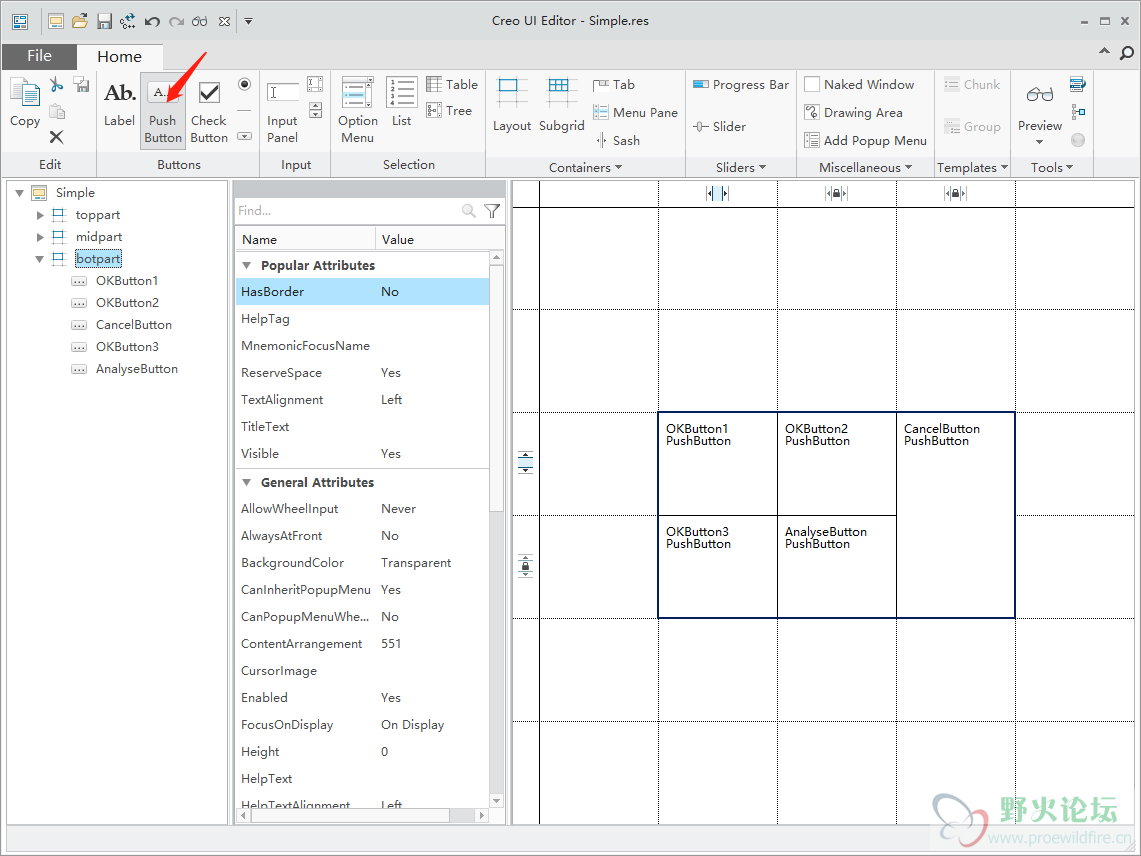Click the Find search field

[348, 211]
